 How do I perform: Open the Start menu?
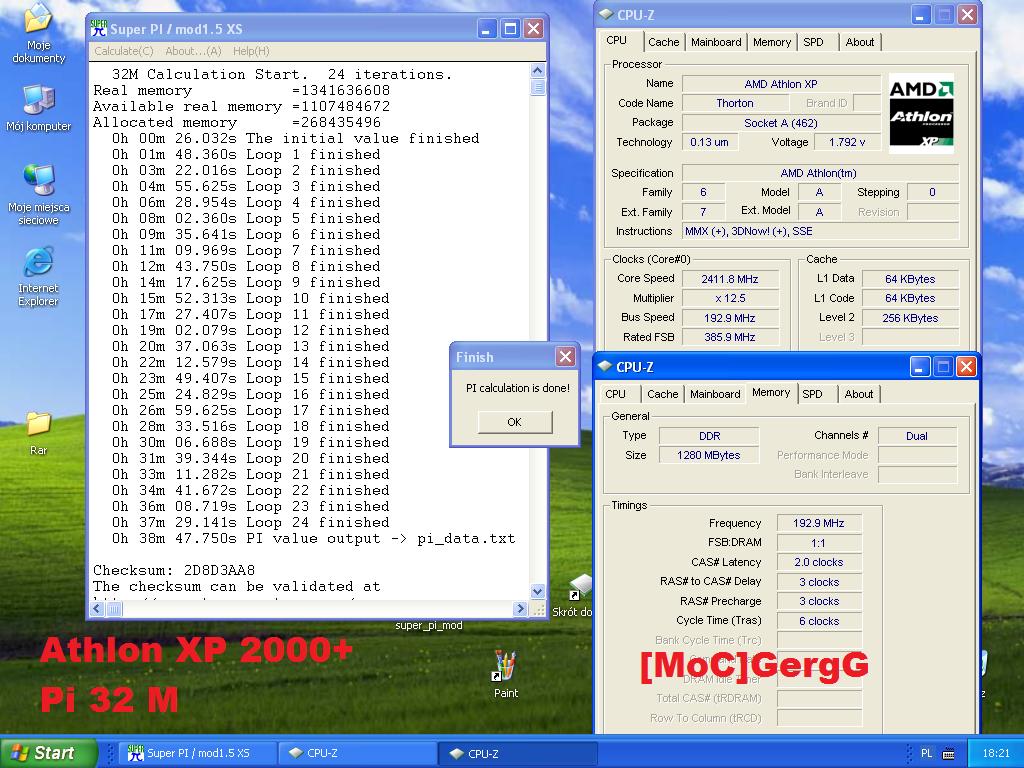[48, 753]
